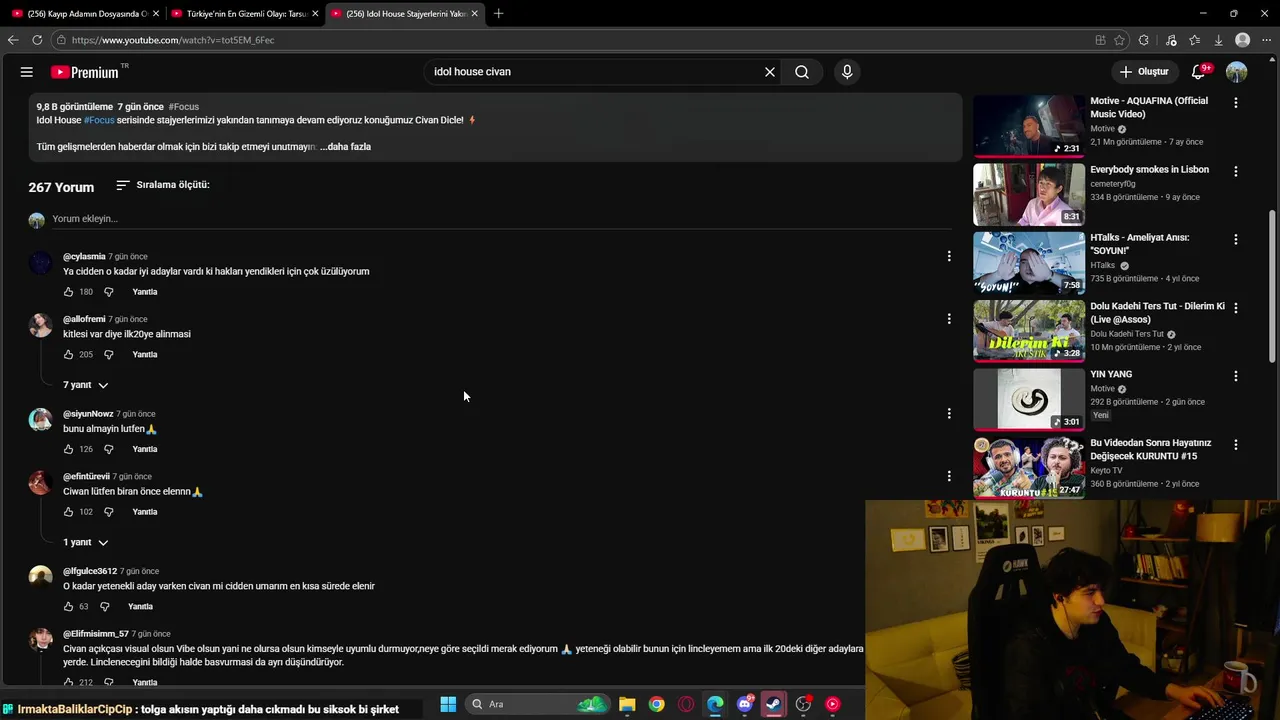Viewport: 1280px width, 720px height.
Task: Open more options for HTalks Ameliyat Anısı video
Action: click(x=1236, y=240)
